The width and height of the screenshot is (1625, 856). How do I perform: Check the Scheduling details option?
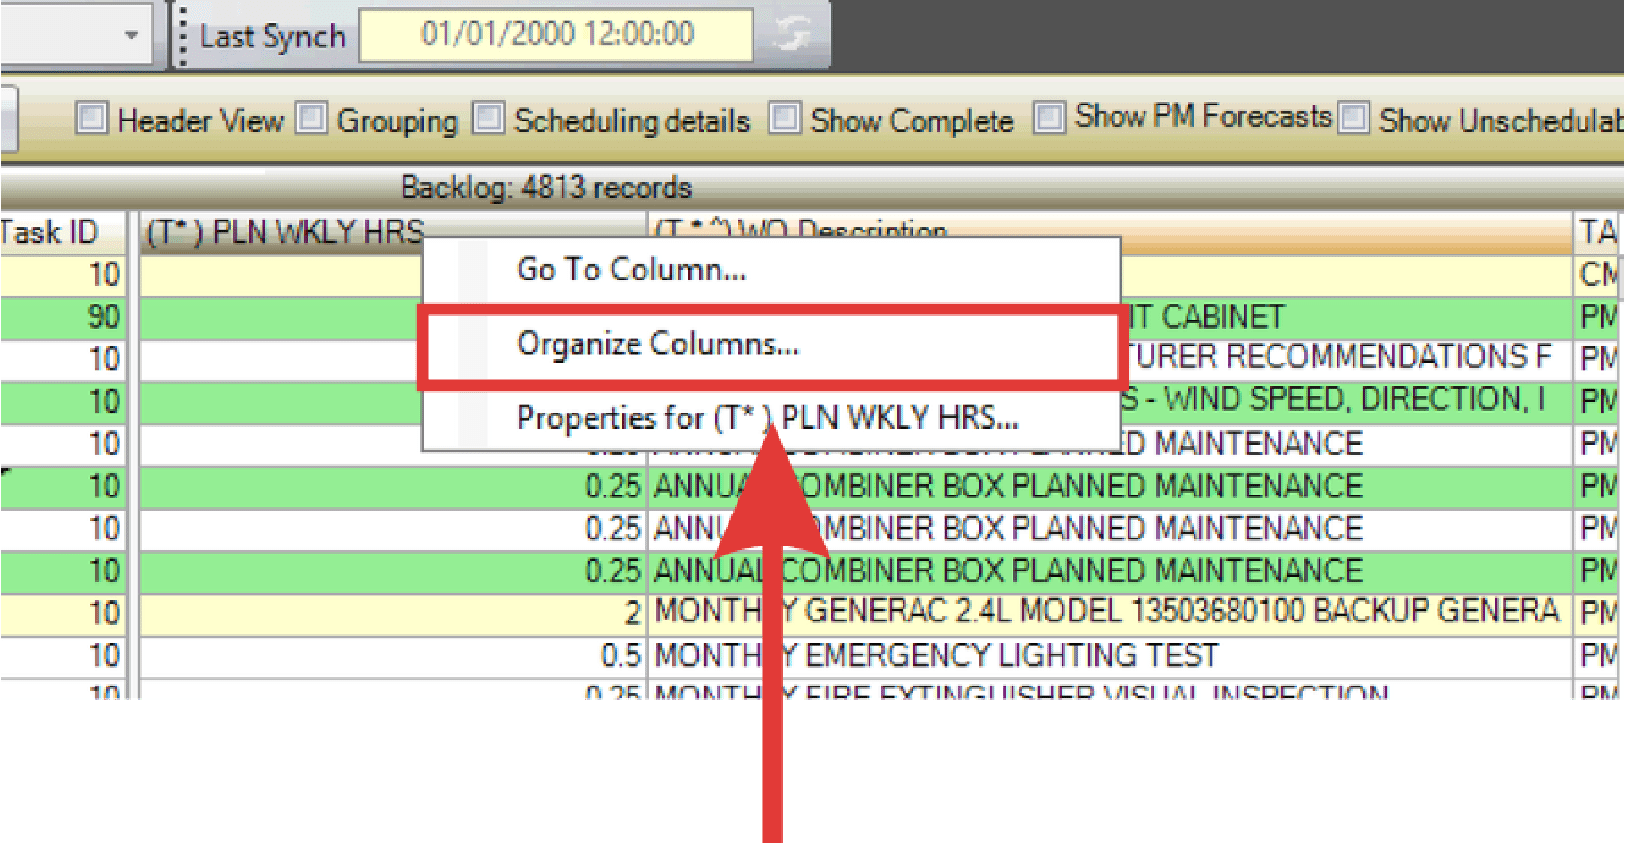click(x=488, y=119)
